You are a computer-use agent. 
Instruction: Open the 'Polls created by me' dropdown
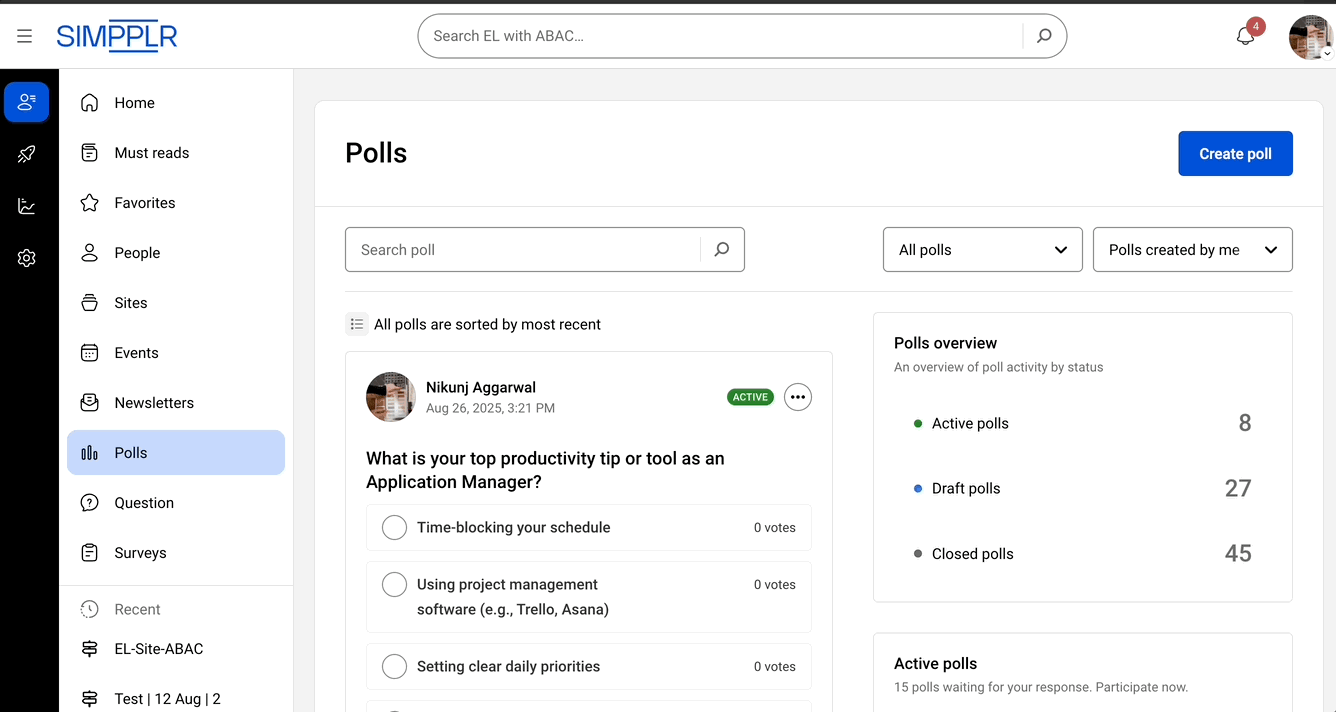tap(1192, 249)
